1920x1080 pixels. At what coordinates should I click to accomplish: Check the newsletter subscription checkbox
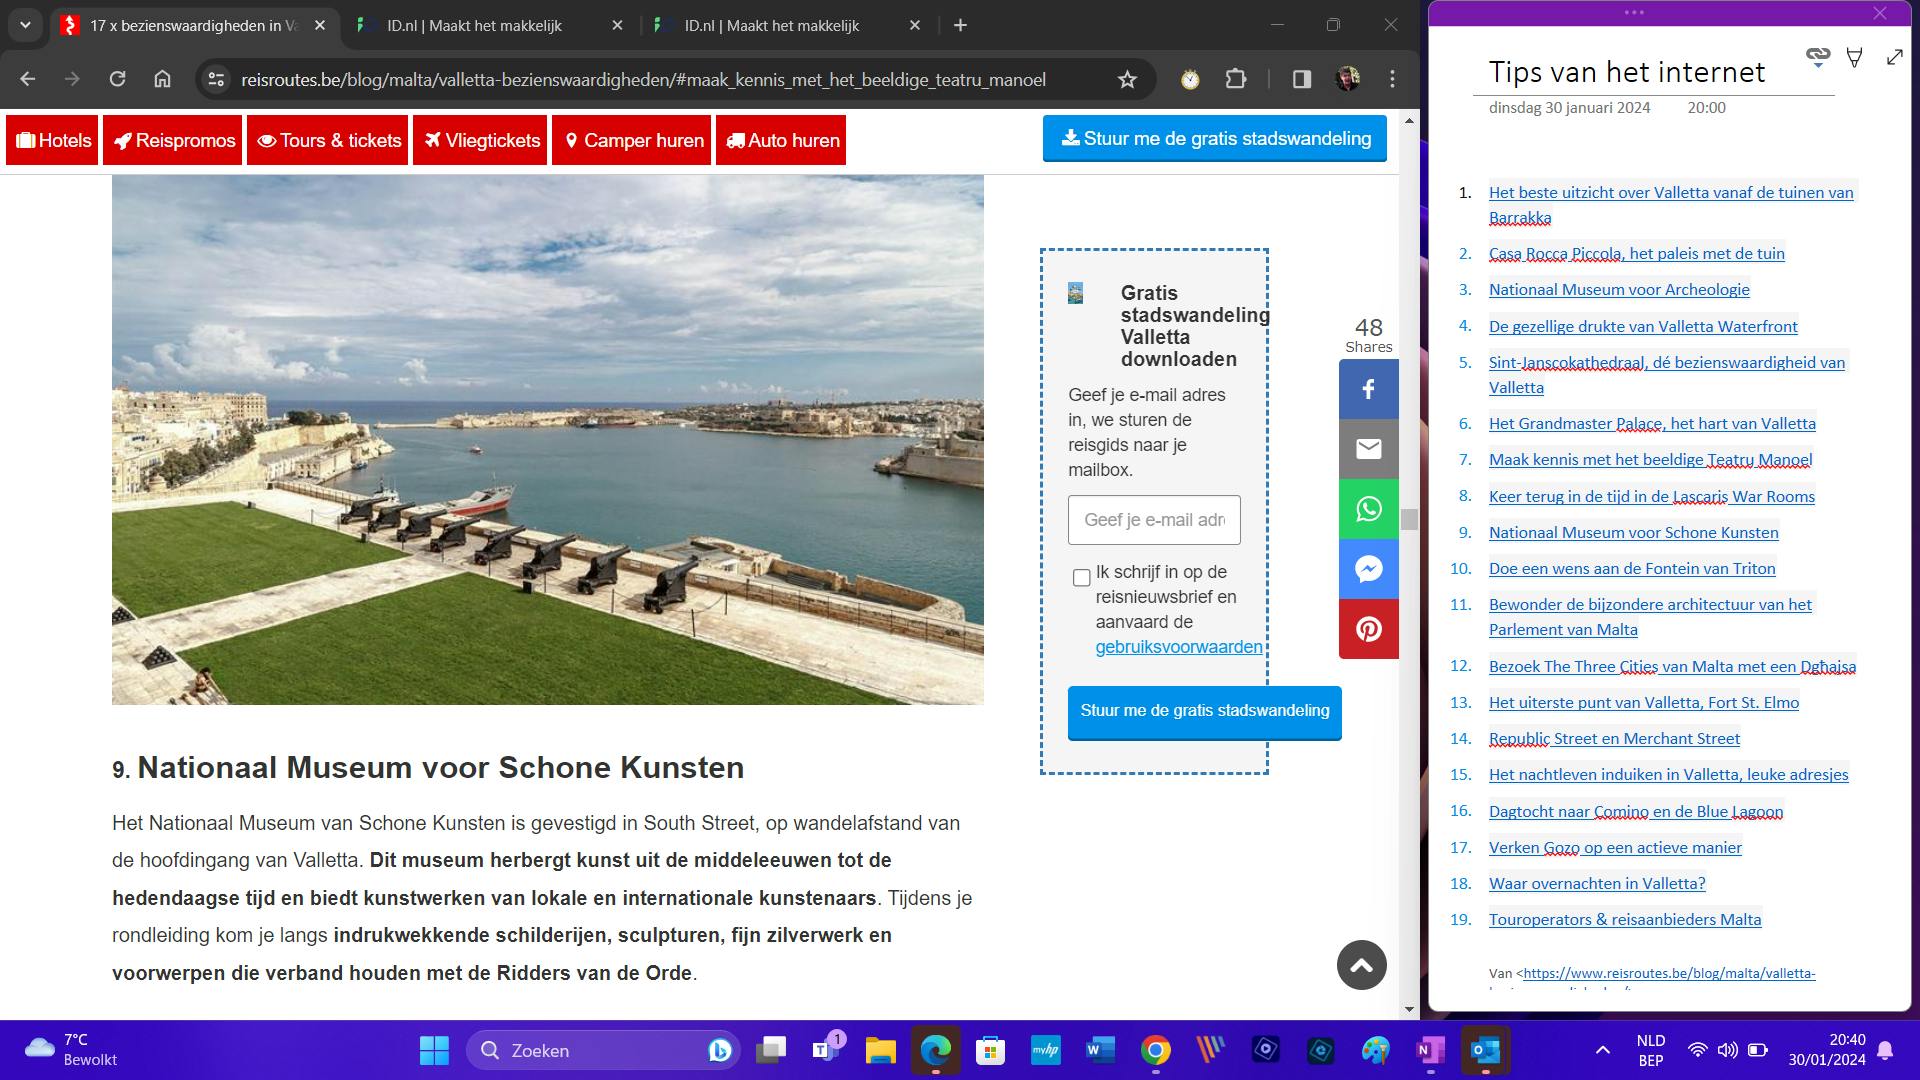click(1081, 578)
